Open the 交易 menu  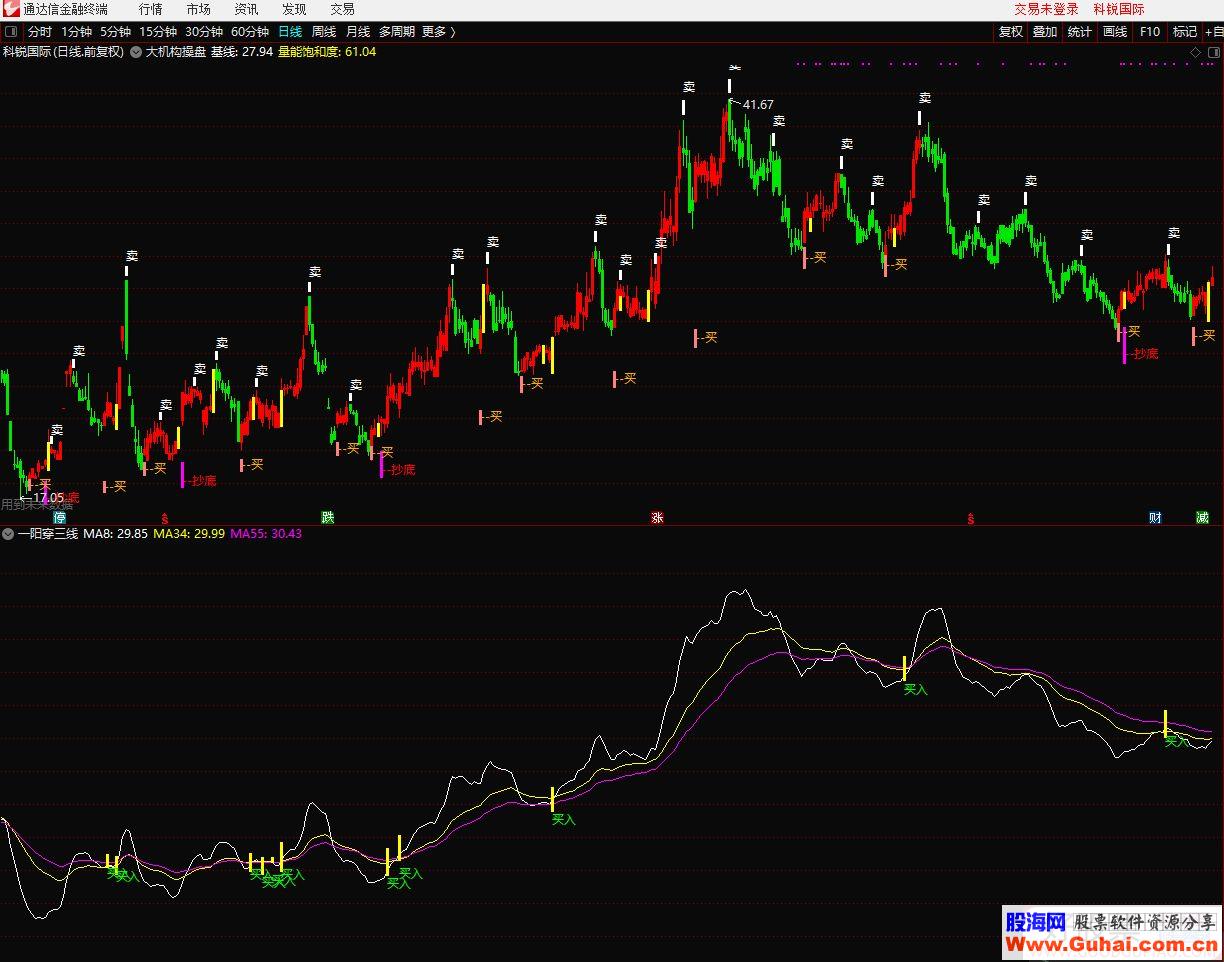342,9
